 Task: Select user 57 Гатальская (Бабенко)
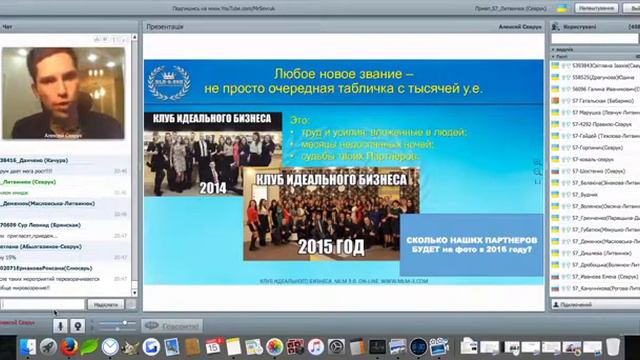pos(595,100)
